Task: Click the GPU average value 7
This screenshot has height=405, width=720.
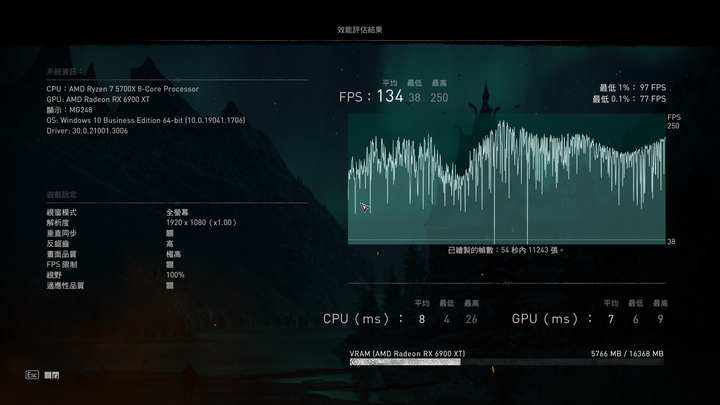Action: (611, 319)
